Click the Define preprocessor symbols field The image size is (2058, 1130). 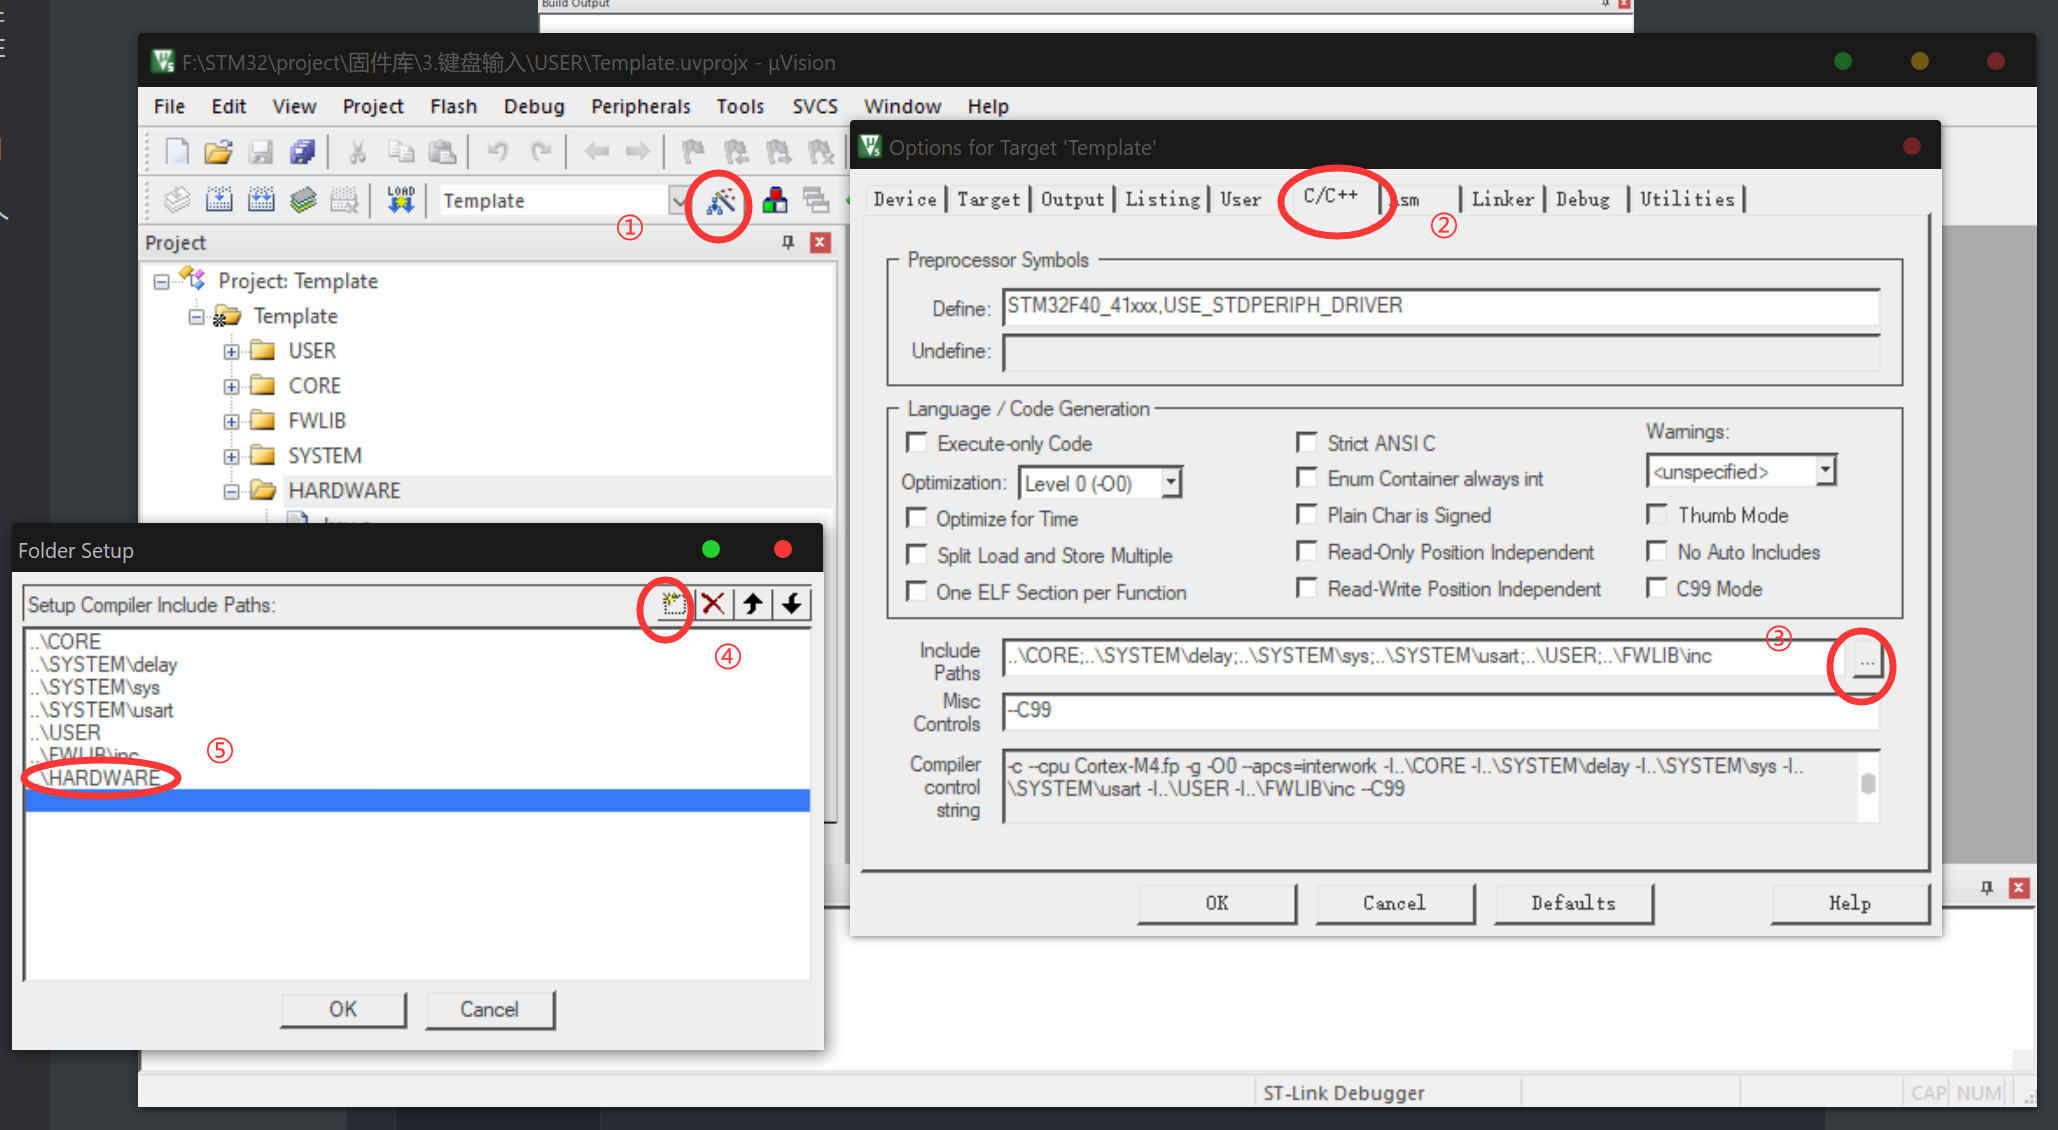(x=1440, y=306)
